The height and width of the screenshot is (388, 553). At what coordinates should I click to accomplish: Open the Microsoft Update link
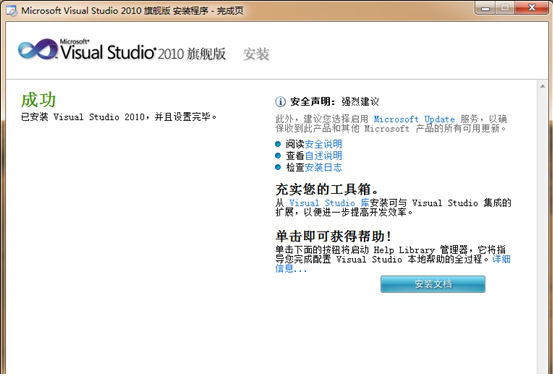[414, 119]
